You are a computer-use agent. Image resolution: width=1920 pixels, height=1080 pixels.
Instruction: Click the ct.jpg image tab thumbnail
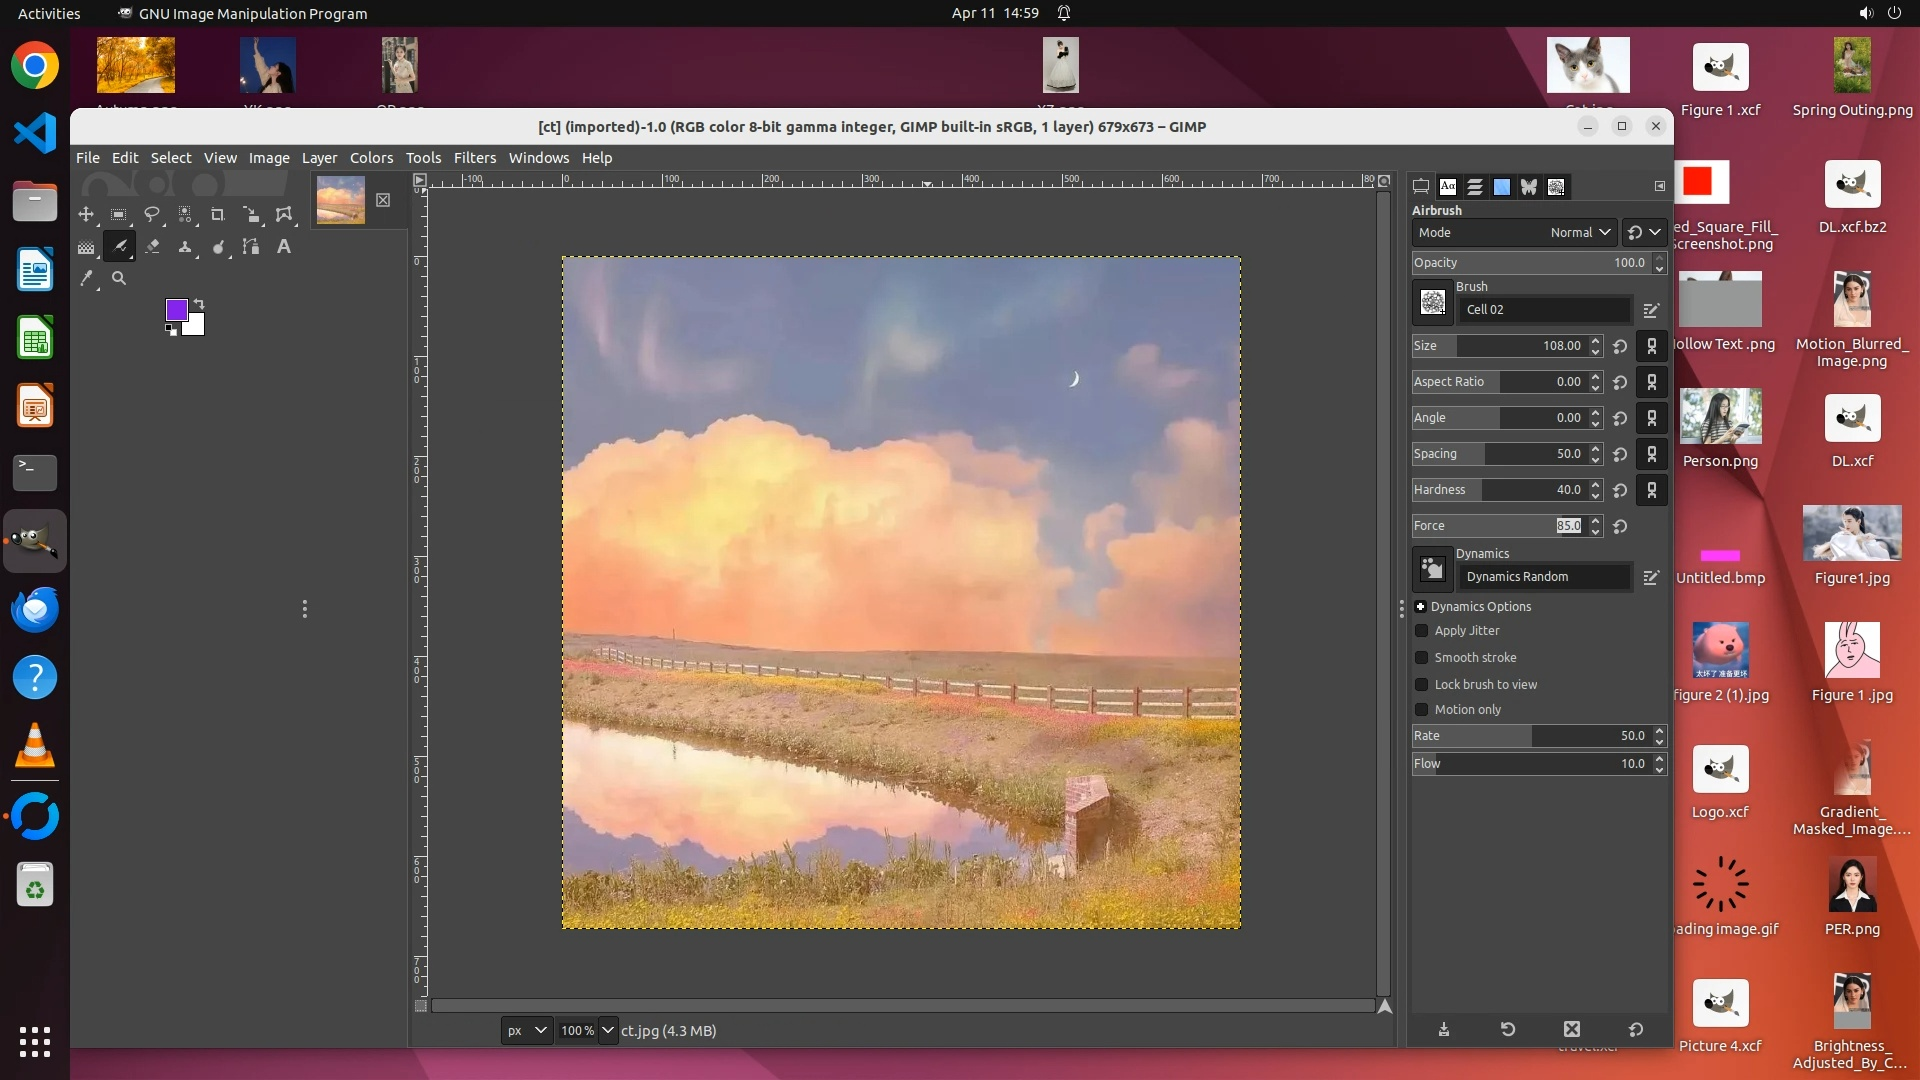point(340,200)
